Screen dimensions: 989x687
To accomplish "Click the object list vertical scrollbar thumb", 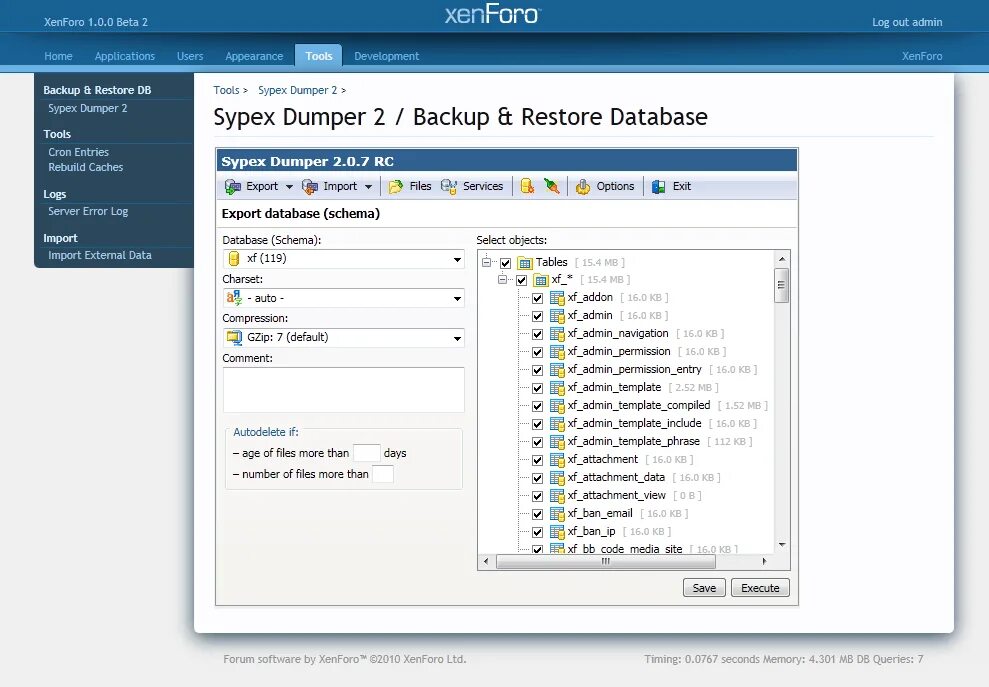I will point(781,285).
